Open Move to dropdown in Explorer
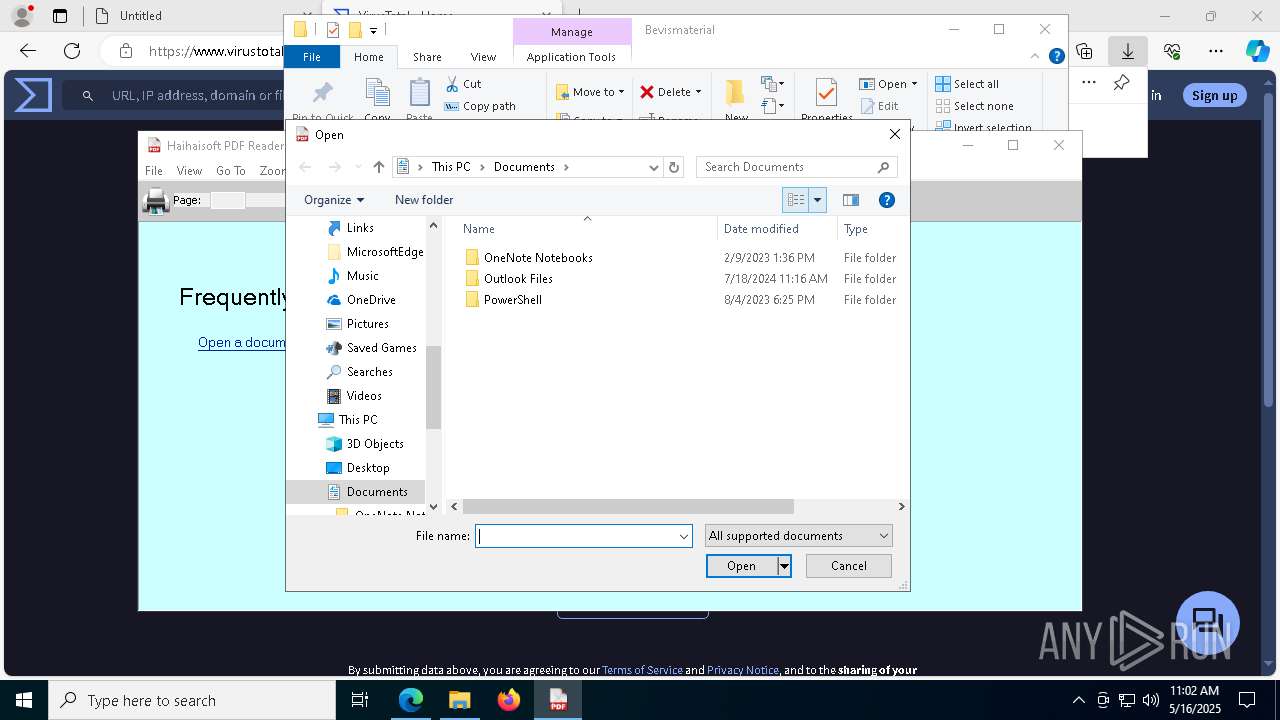The image size is (1280, 720). tap(590, 92)
